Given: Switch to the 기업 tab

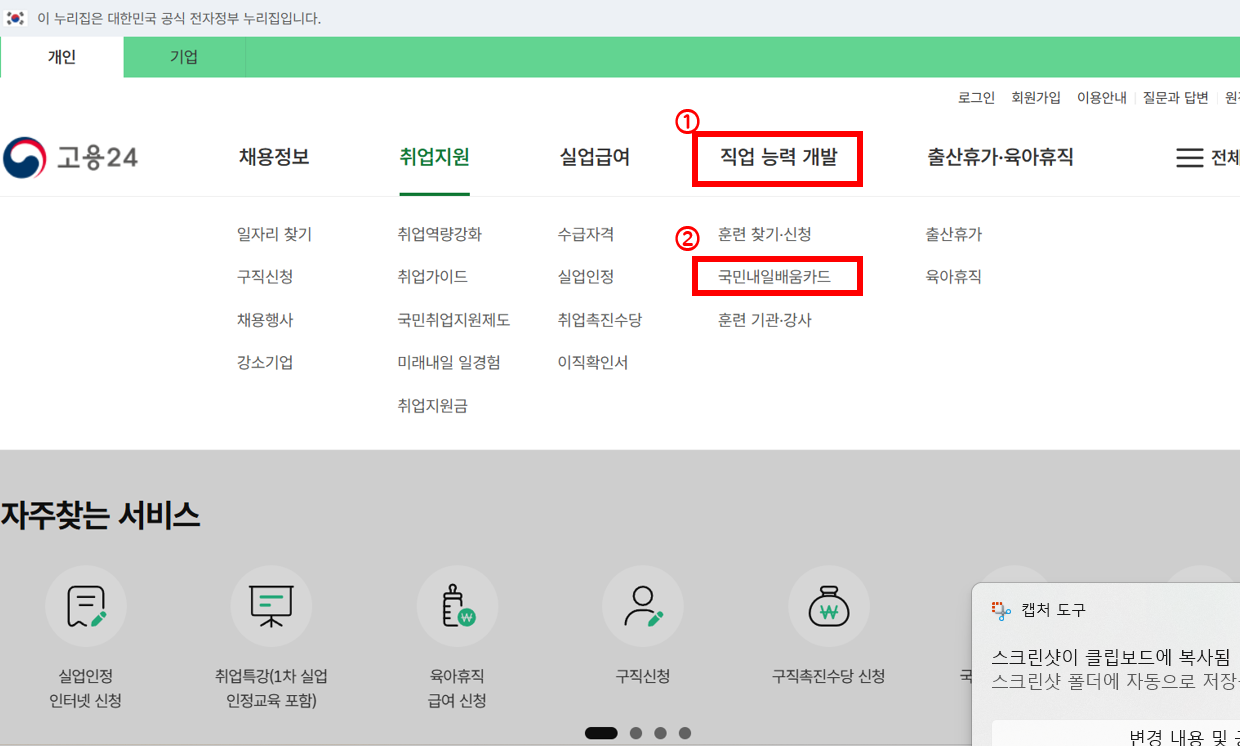Looking at the screenshot, I should point(183,57).
